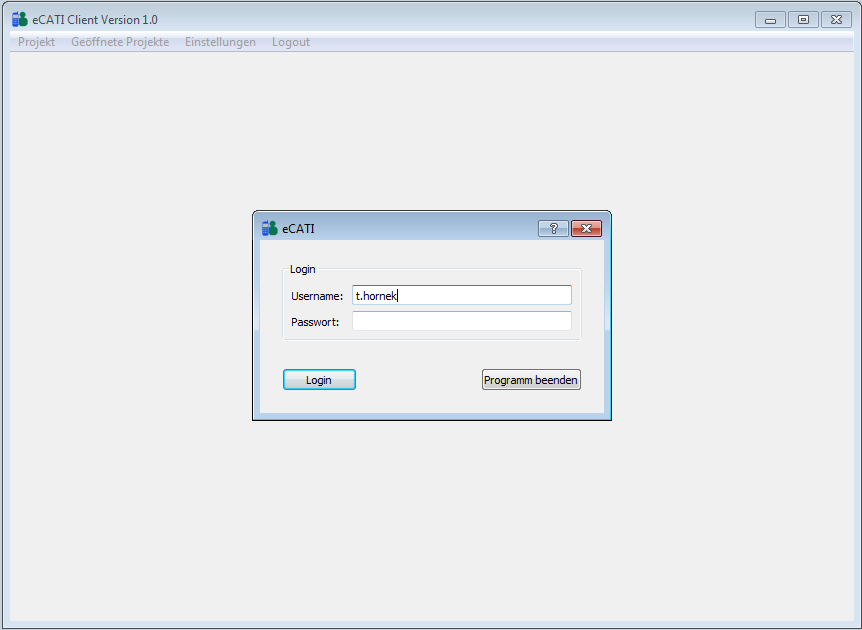The height and width of the screenshot is (630, 862).
Task: Click the Login group box heading
Action: pyautogui.click(x=302, y=269)
